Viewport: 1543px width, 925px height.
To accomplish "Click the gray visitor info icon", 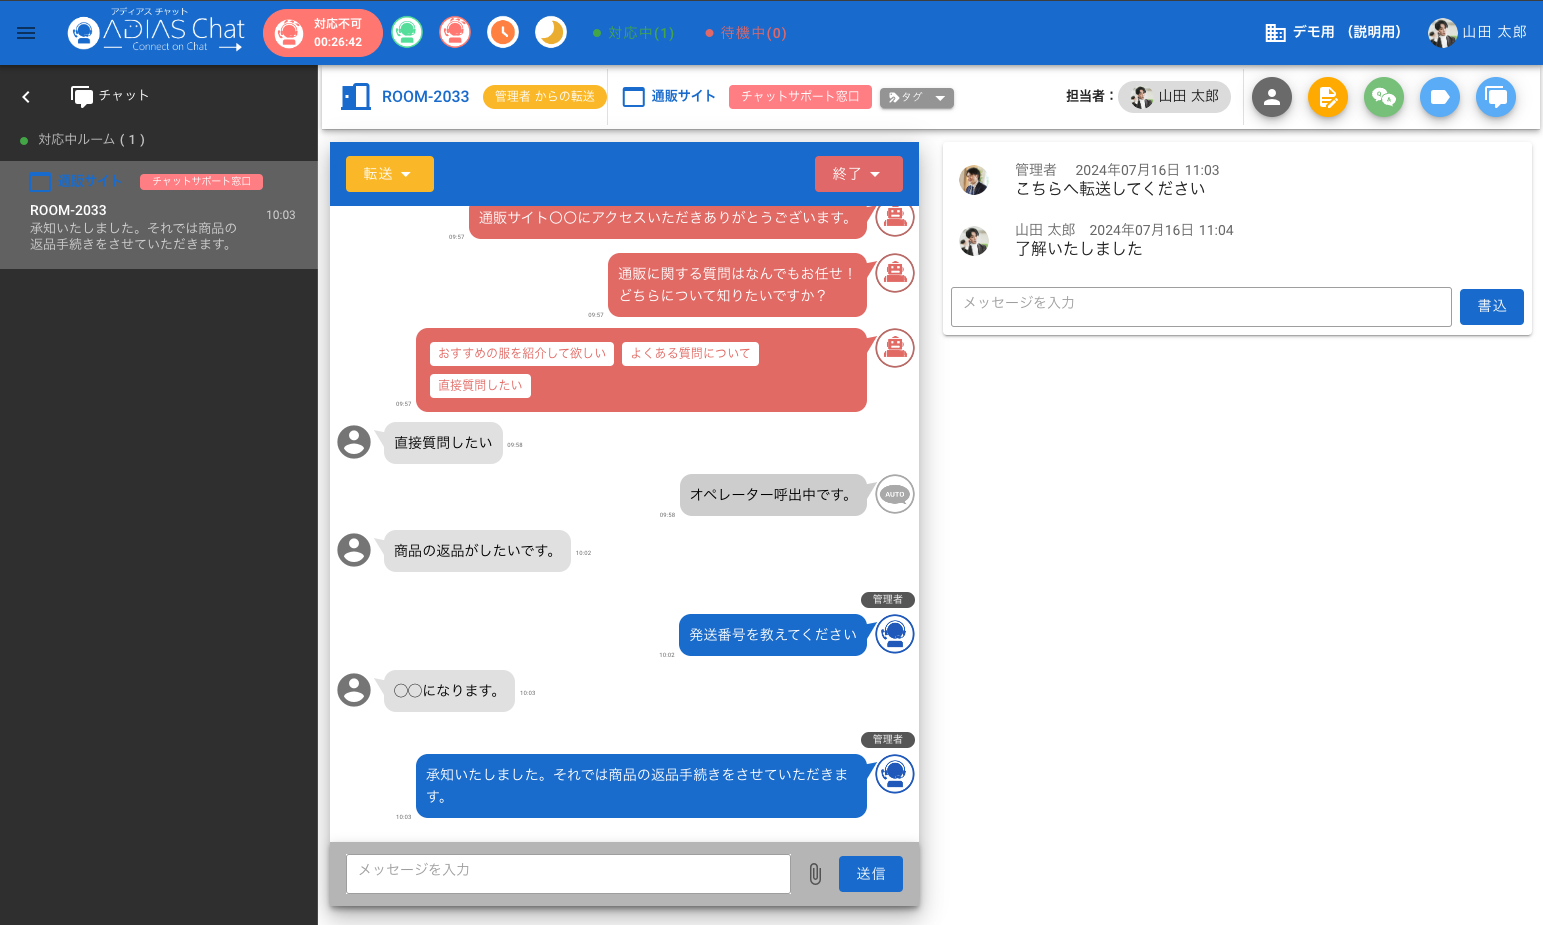I will click(1272, 97).
